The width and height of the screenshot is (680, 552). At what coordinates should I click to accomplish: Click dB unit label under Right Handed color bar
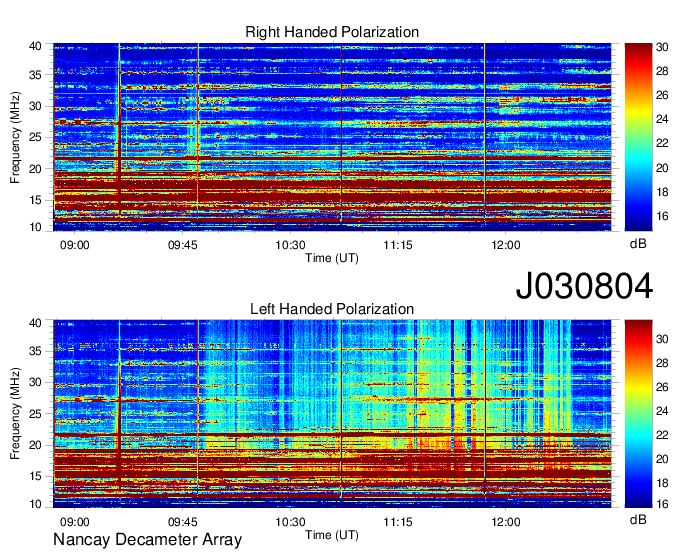(638, 244)
